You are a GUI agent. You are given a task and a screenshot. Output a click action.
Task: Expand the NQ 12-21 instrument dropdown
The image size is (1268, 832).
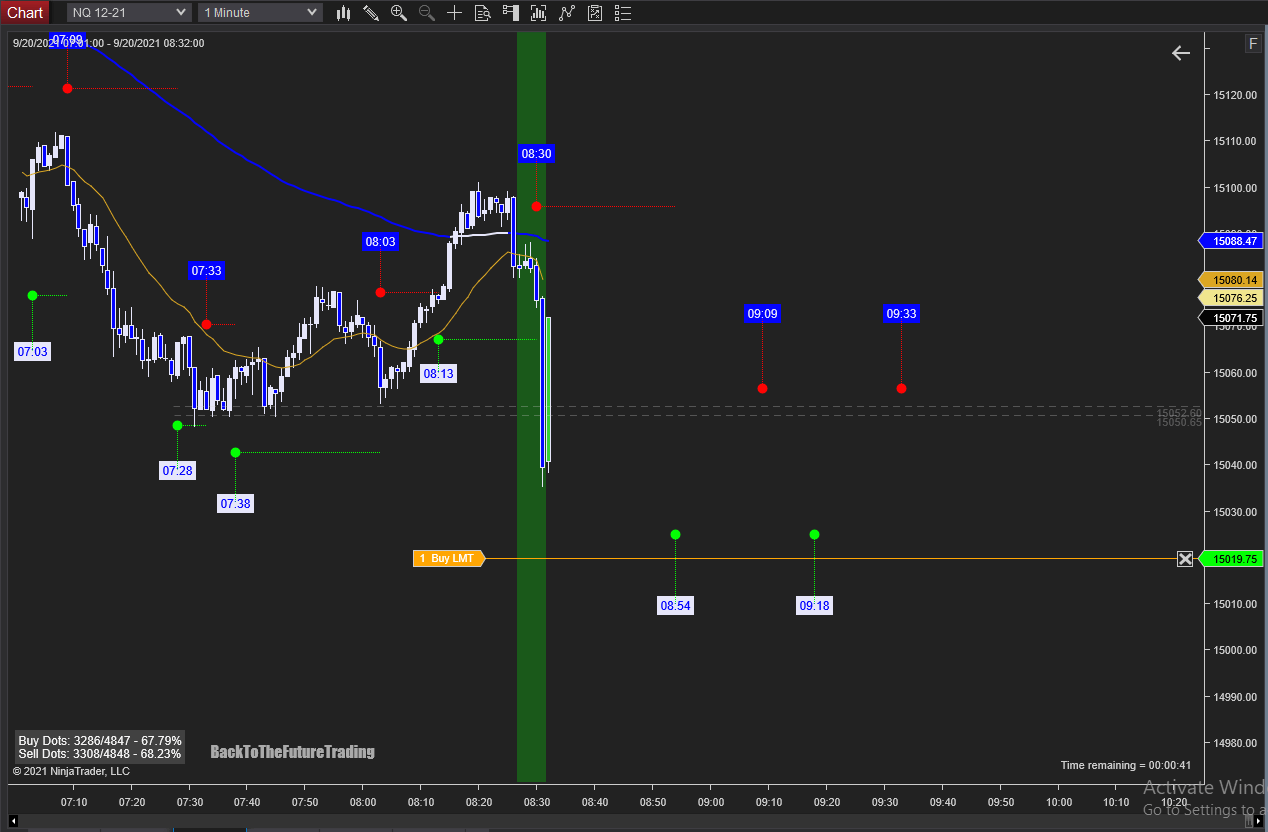point(129,12)
